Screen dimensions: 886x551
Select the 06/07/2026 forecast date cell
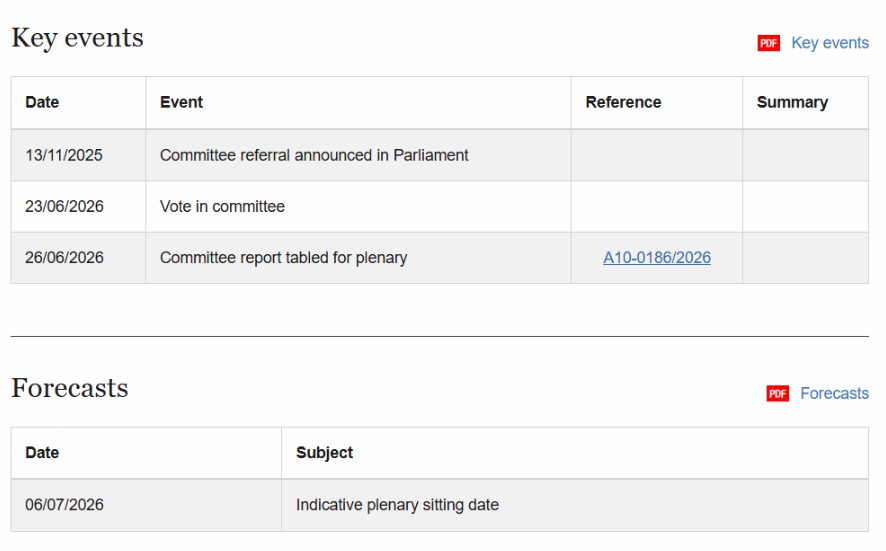coord(146,505)
